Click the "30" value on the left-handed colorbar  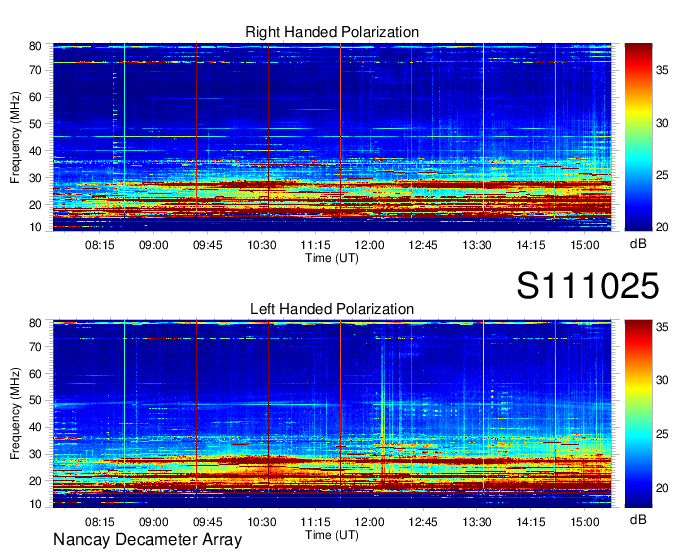662,380
